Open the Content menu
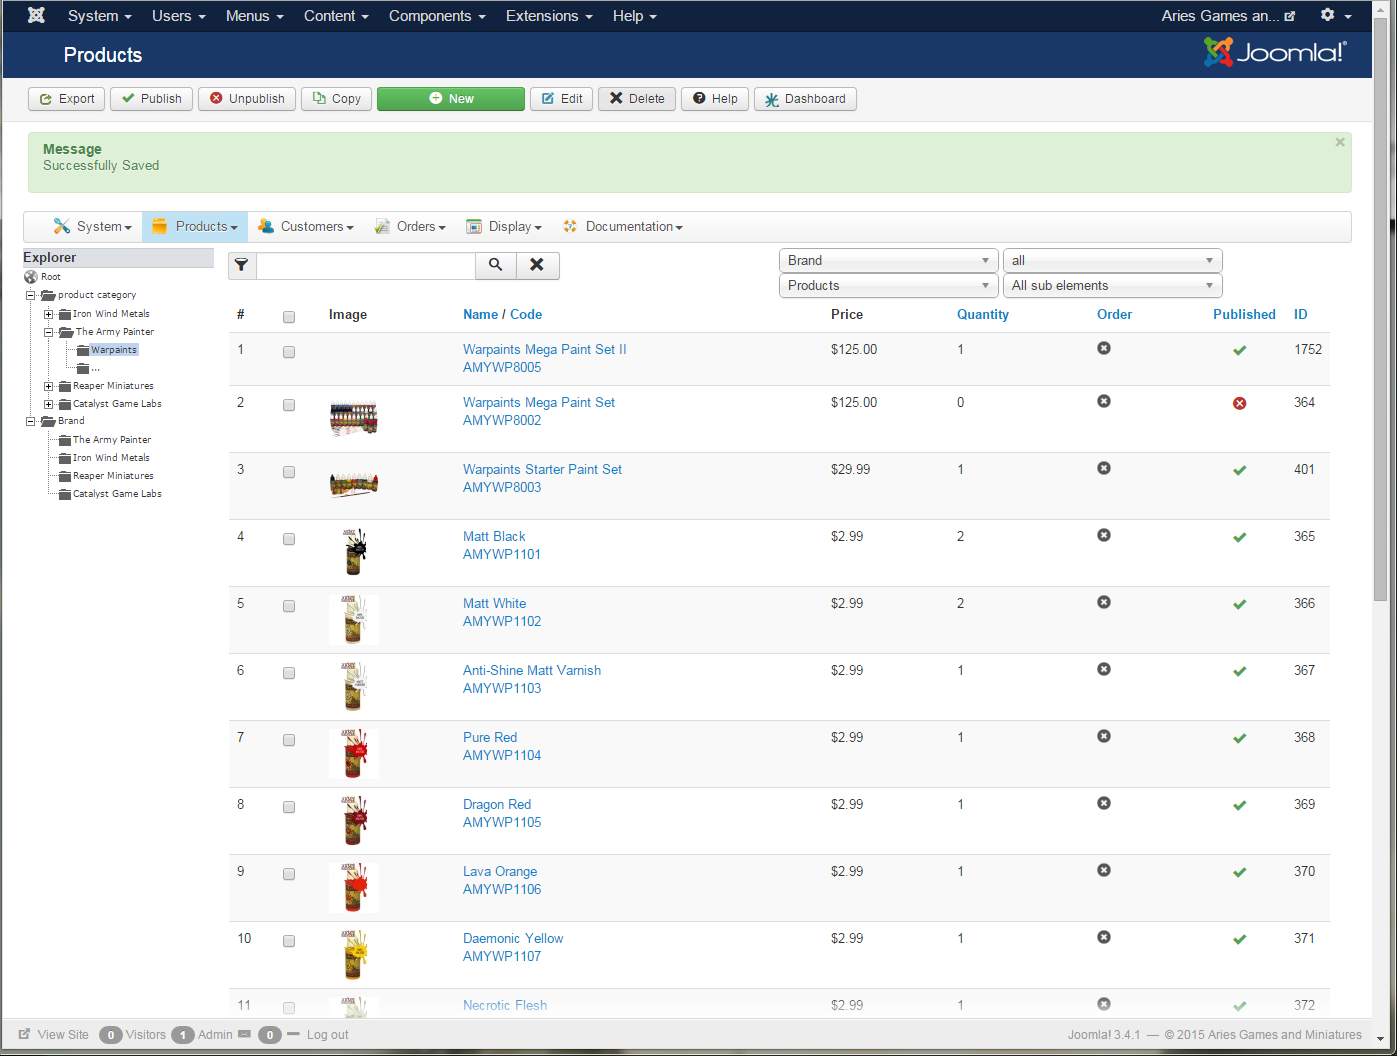Screen dimensions: 1397x1056 [336, 16]
